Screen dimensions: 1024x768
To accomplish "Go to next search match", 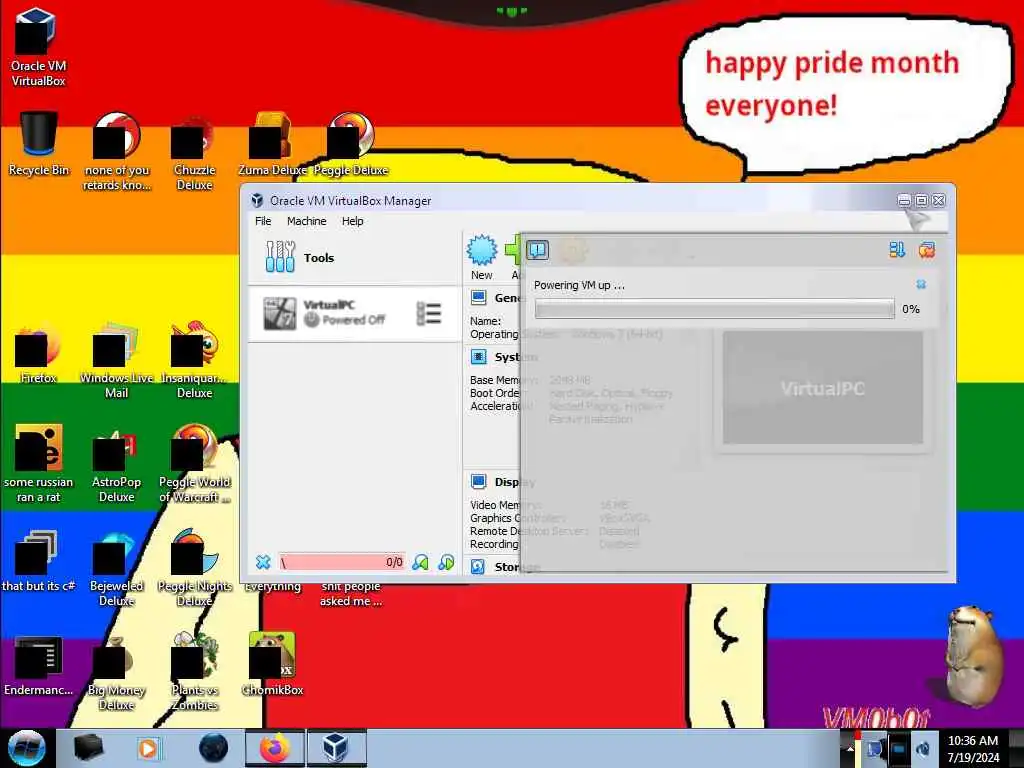I will click(x=446, y=562).
